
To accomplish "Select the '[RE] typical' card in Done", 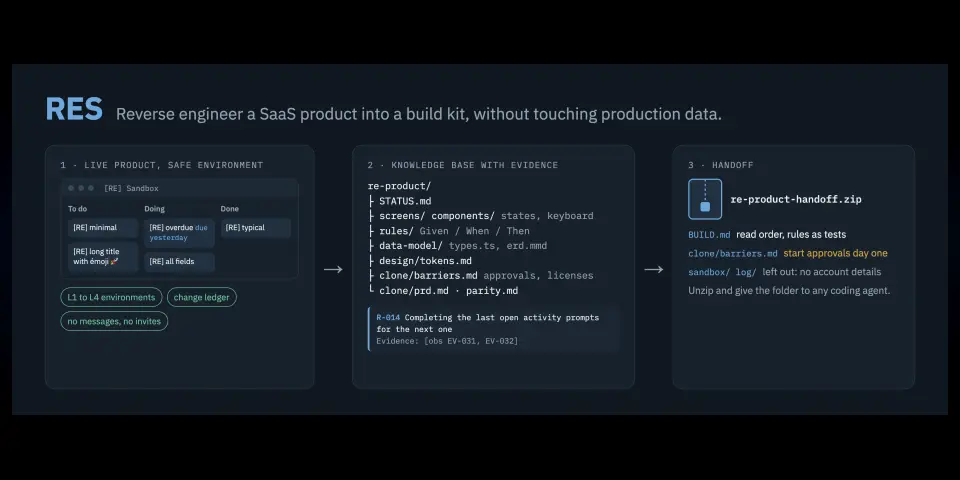I will tap(255, 228).
